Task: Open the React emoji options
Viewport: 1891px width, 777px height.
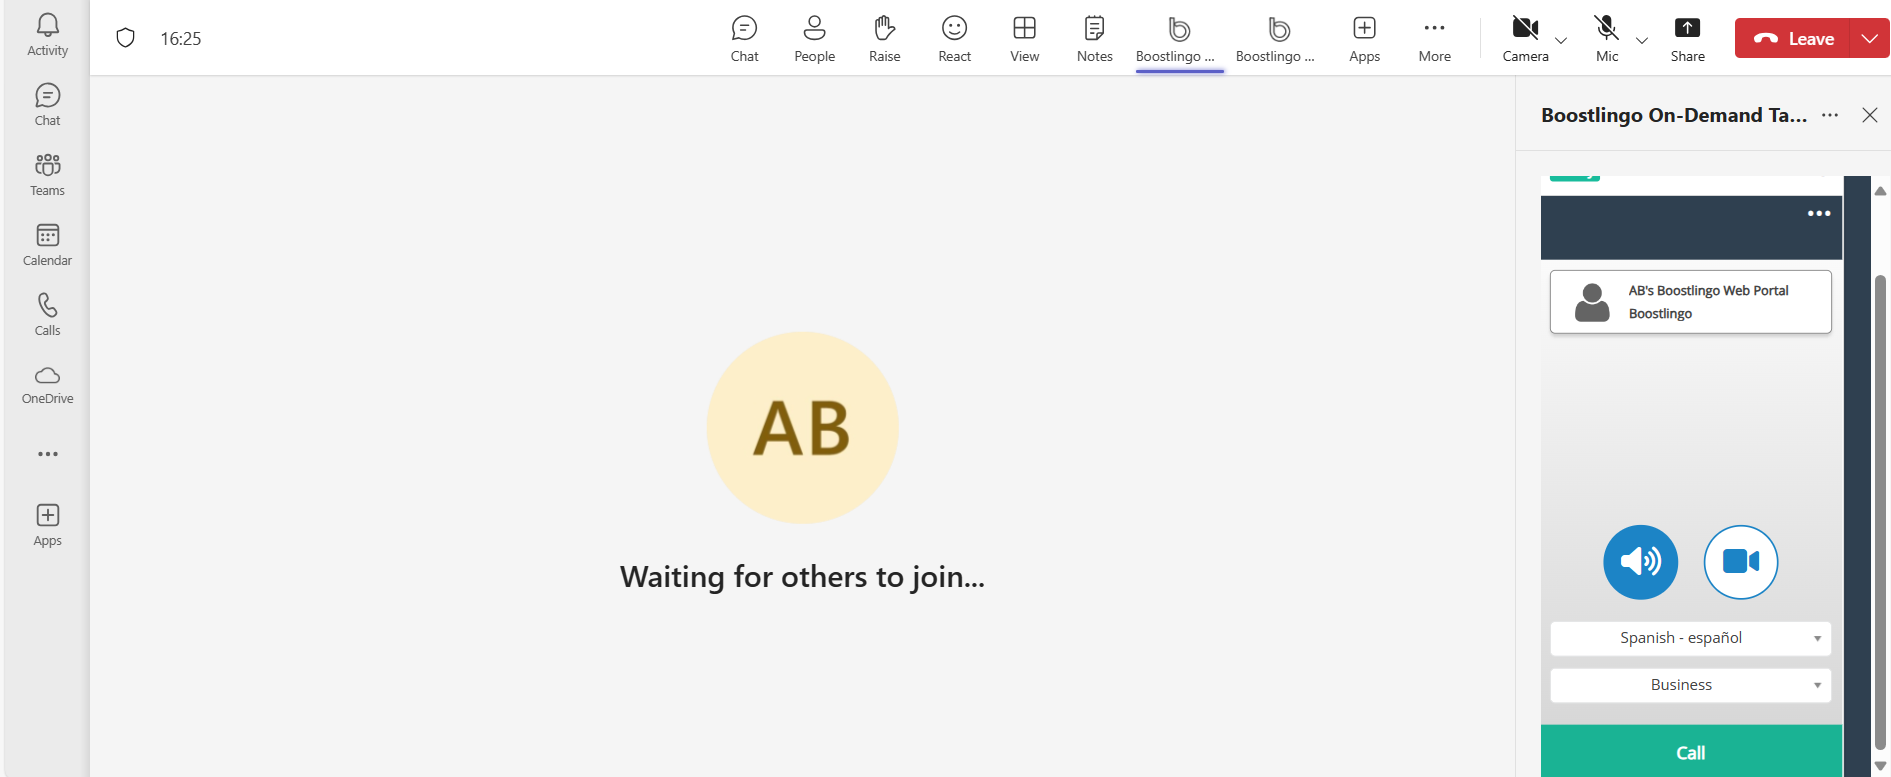Action: coord(954,39)
